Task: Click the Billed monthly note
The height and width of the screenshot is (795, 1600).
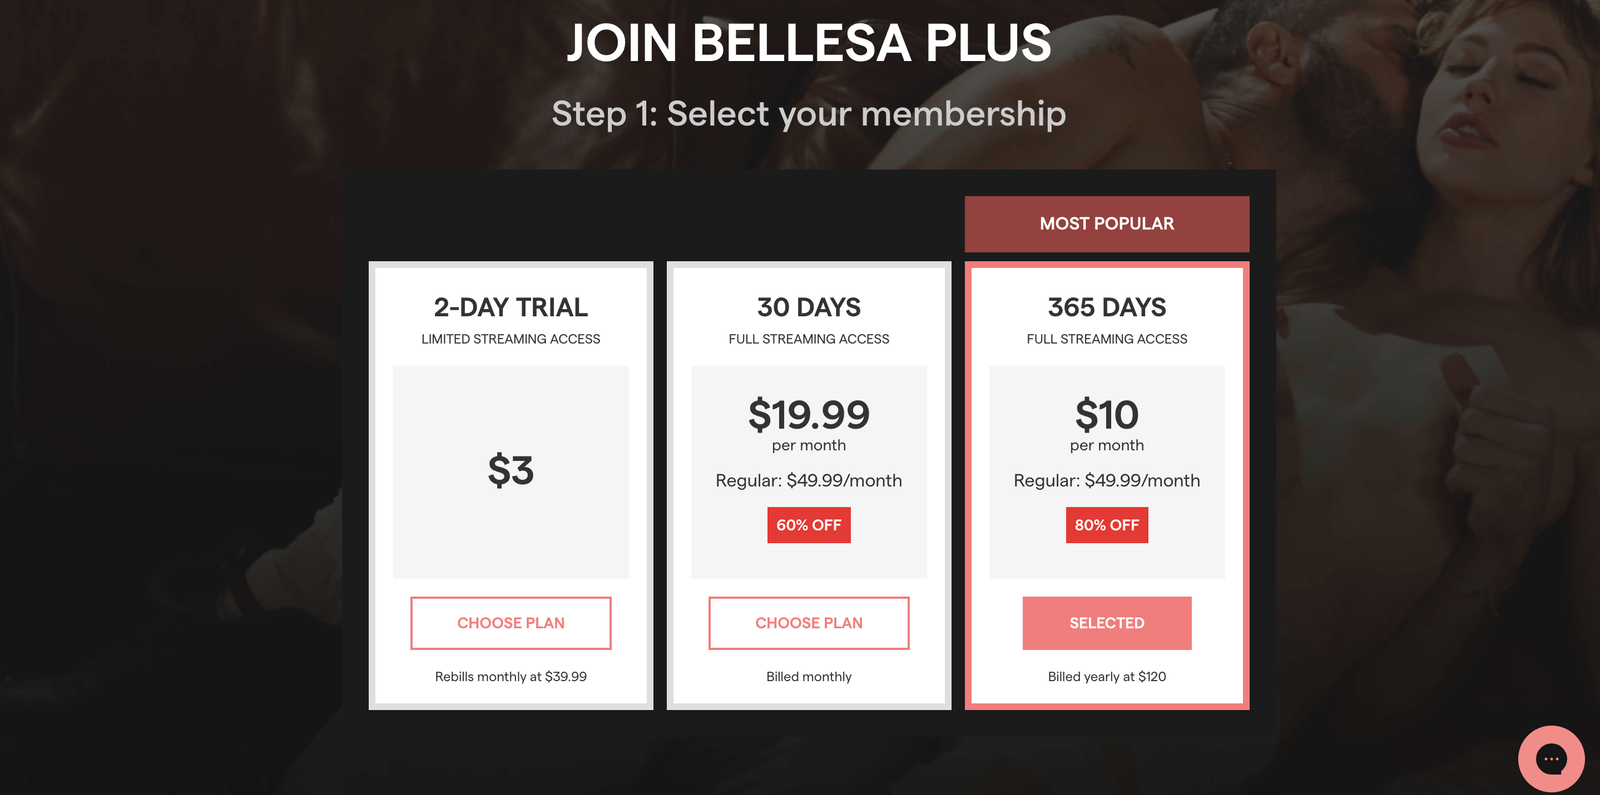Action: click(x=809, y=677)
